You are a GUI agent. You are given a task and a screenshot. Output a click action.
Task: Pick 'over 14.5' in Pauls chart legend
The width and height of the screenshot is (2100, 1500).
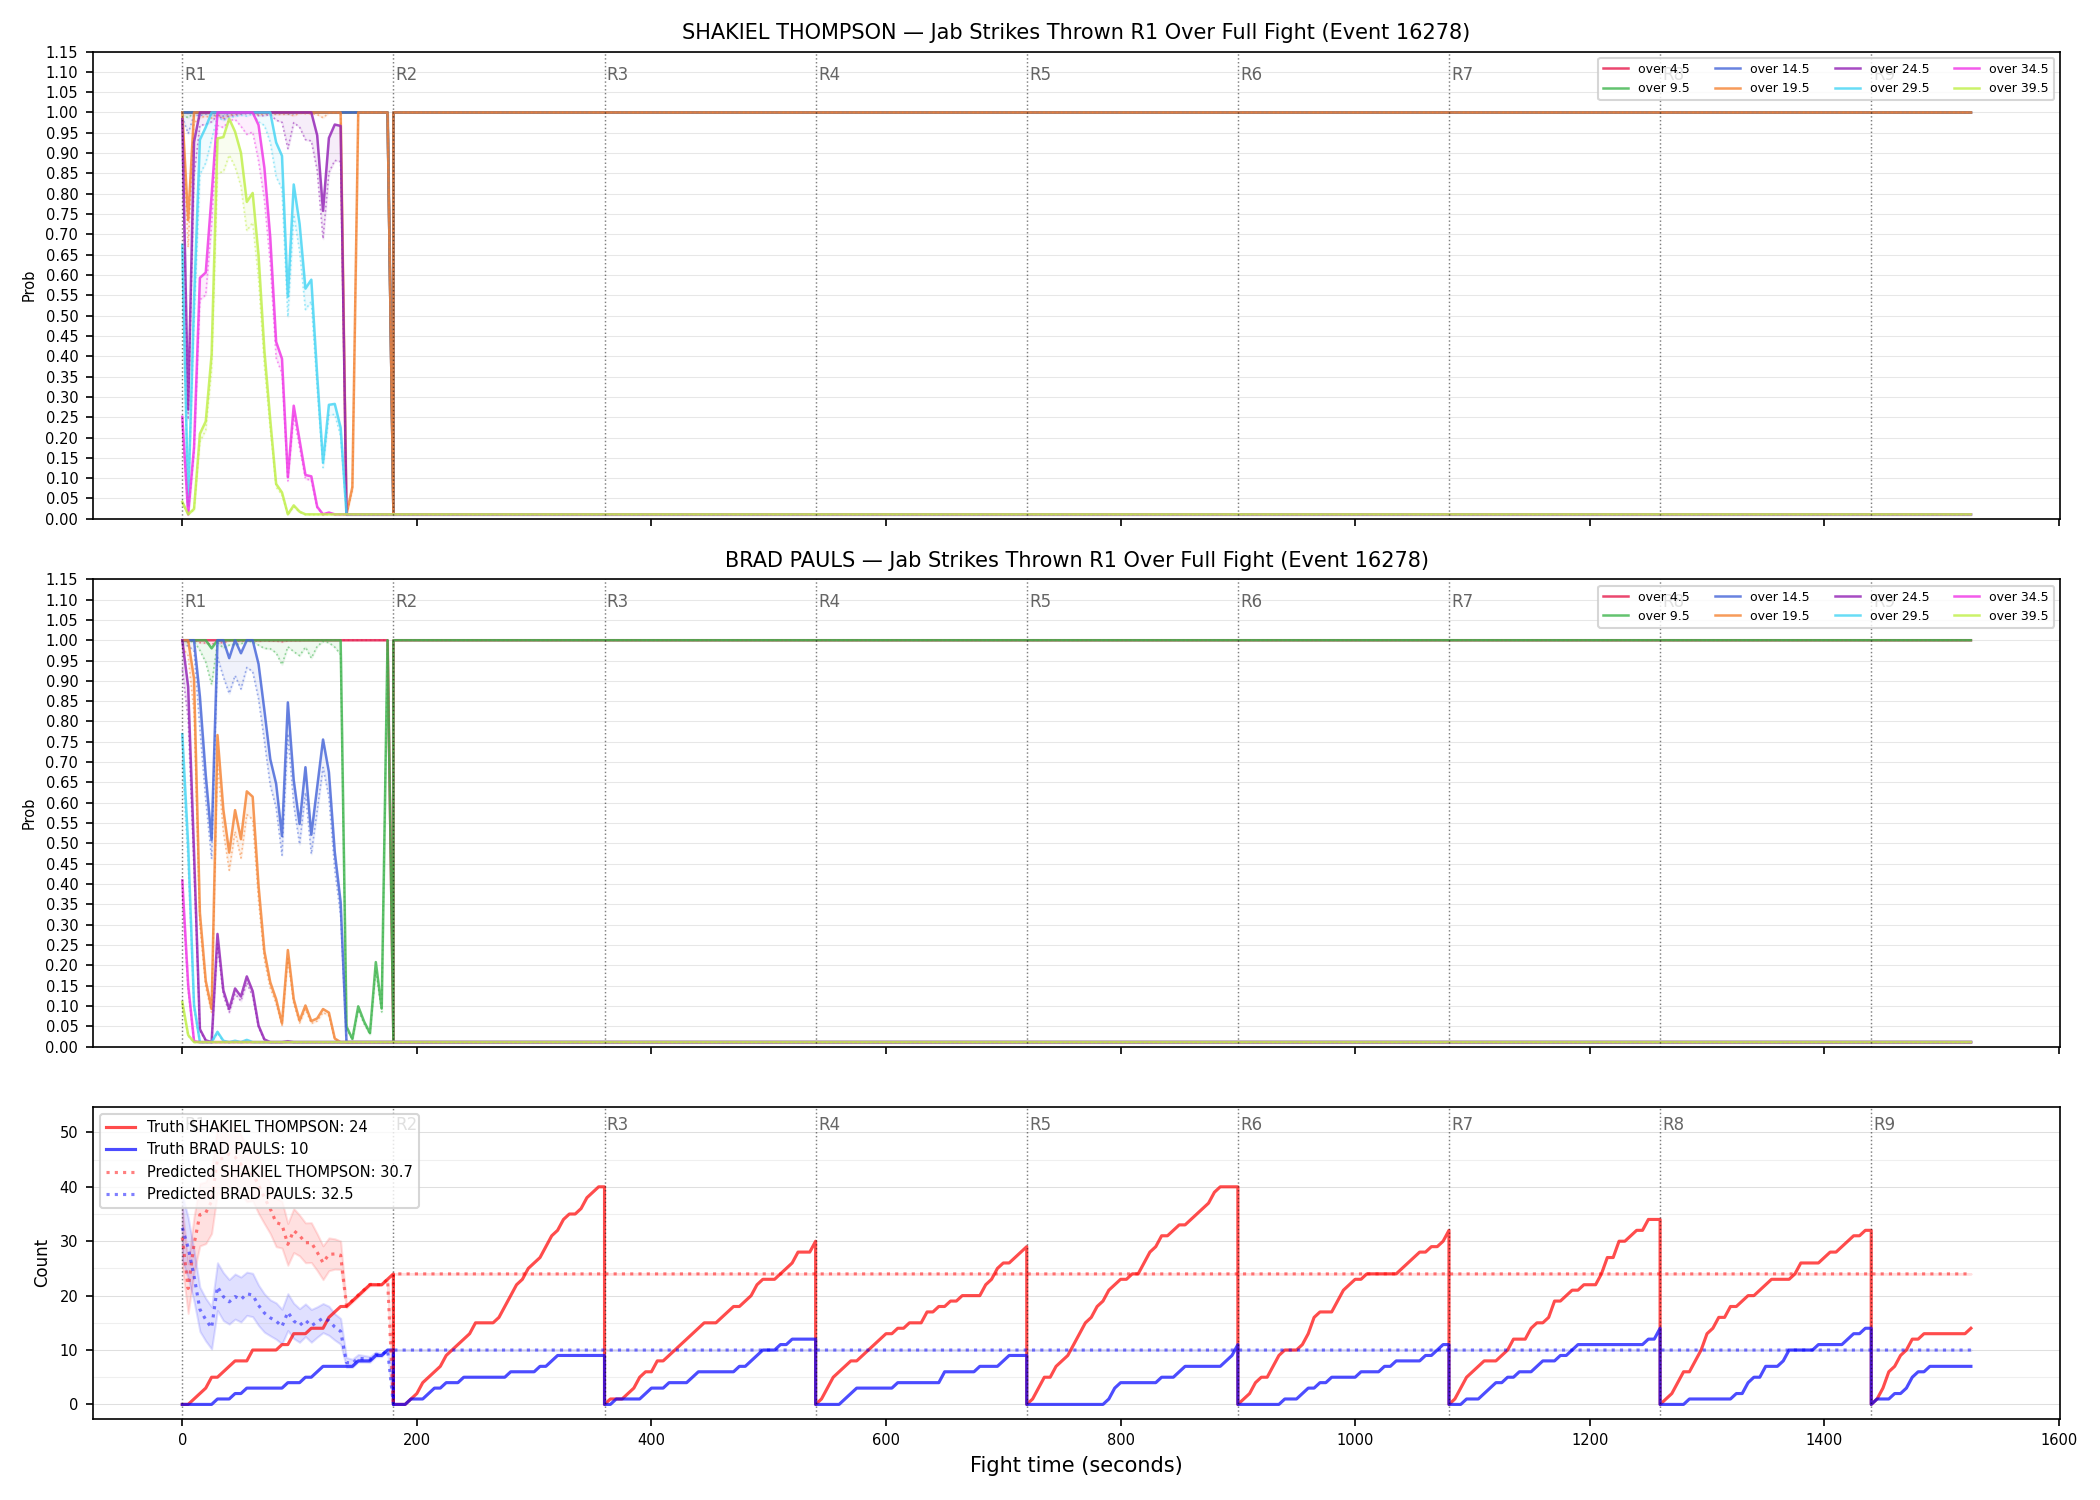[x=1762, y=597]
